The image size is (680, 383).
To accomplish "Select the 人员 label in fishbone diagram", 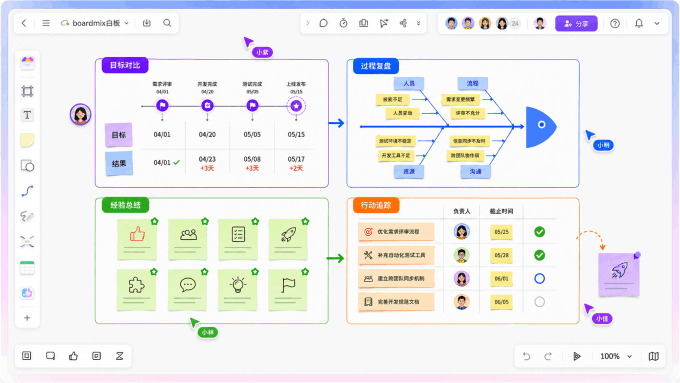I will coord(409,83).
